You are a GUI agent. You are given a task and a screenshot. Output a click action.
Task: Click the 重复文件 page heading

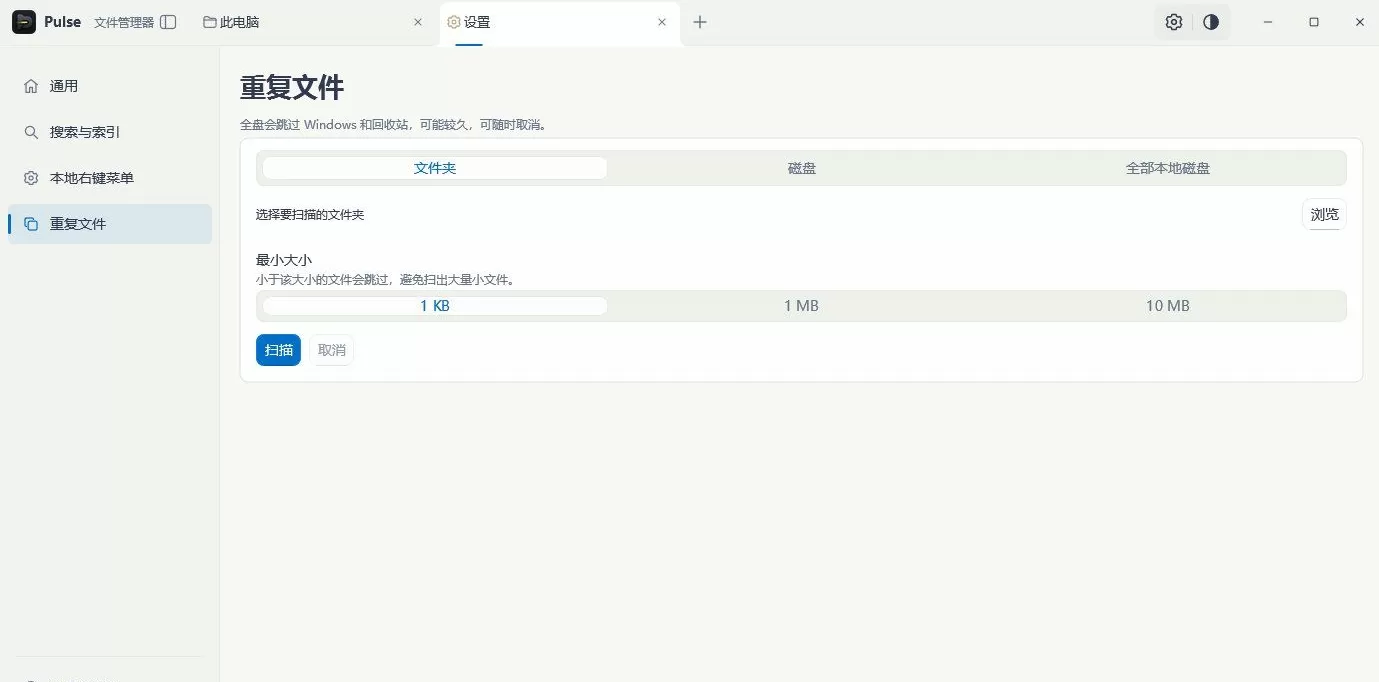292,88
